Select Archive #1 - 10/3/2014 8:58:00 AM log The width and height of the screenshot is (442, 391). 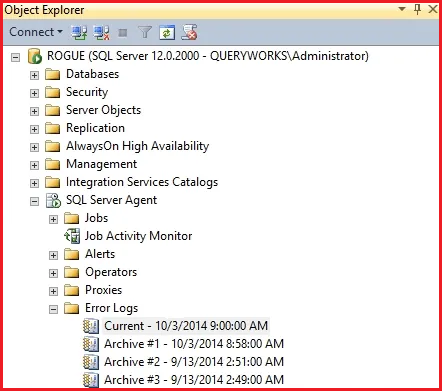point(194,344)
